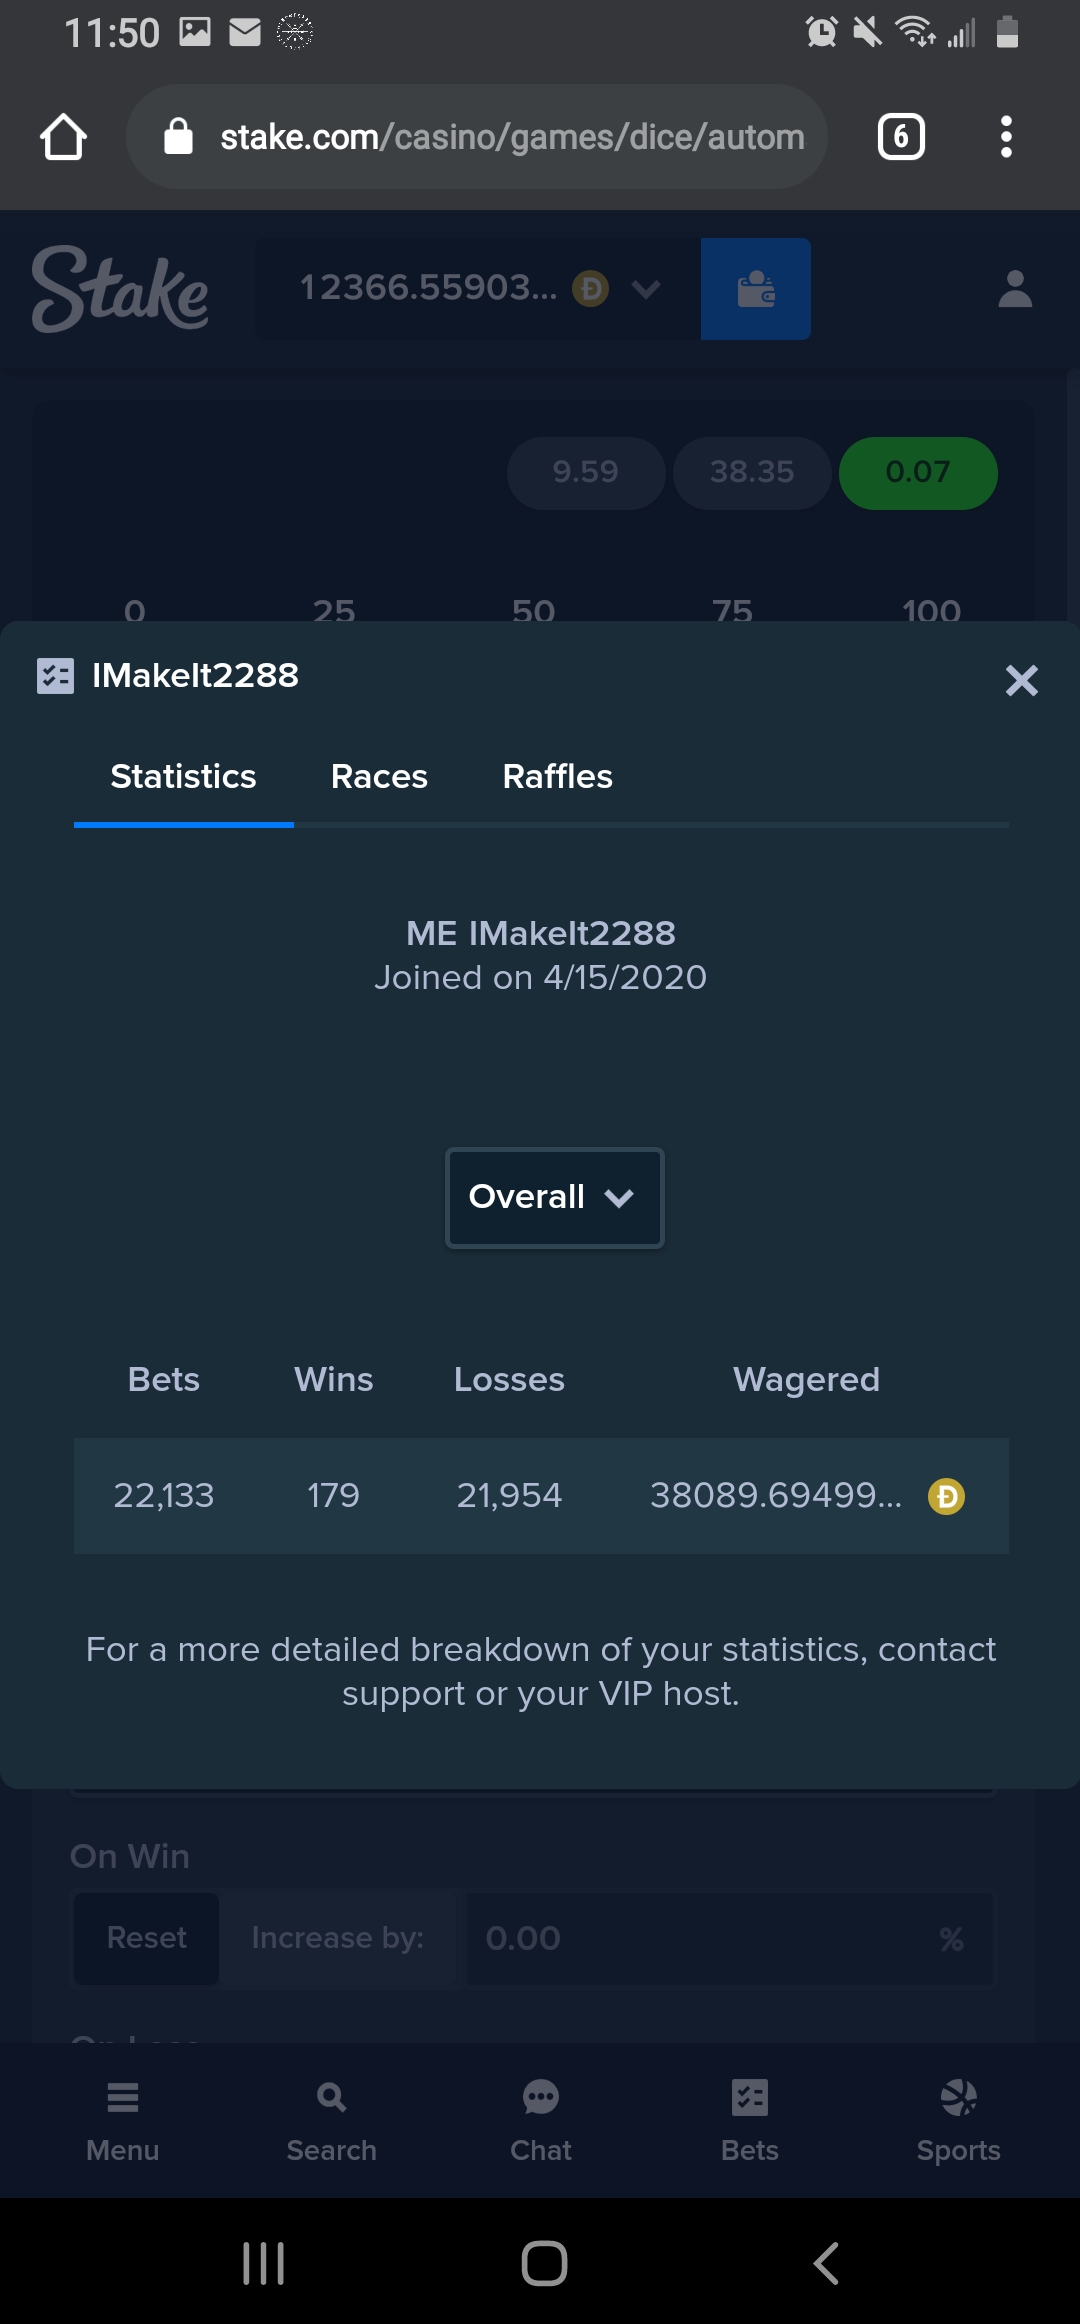Tap the browser home icon
The height and width of the screenshot is (2324, 1080).
[x=63, y=137]
